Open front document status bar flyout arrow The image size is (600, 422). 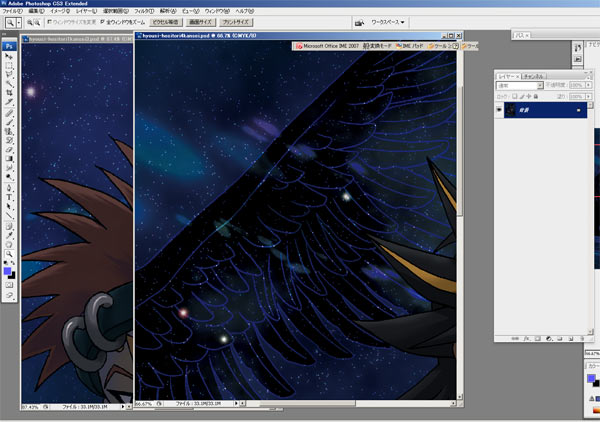(x=236, y=403)
